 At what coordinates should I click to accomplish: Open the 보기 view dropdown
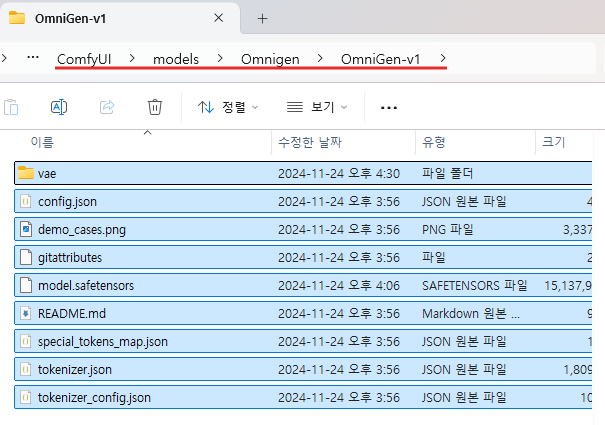(317, 107)
